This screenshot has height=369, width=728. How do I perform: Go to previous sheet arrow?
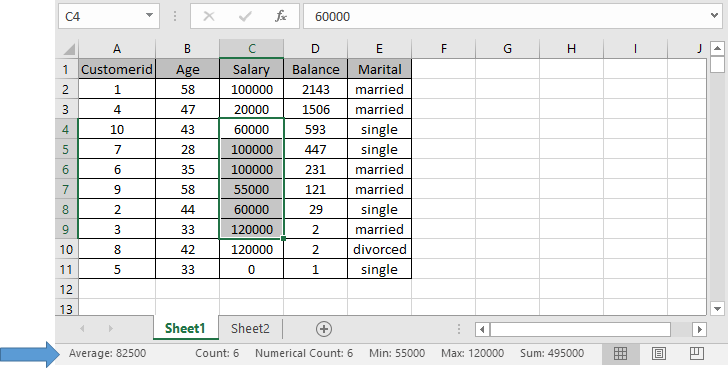[82, 329]
